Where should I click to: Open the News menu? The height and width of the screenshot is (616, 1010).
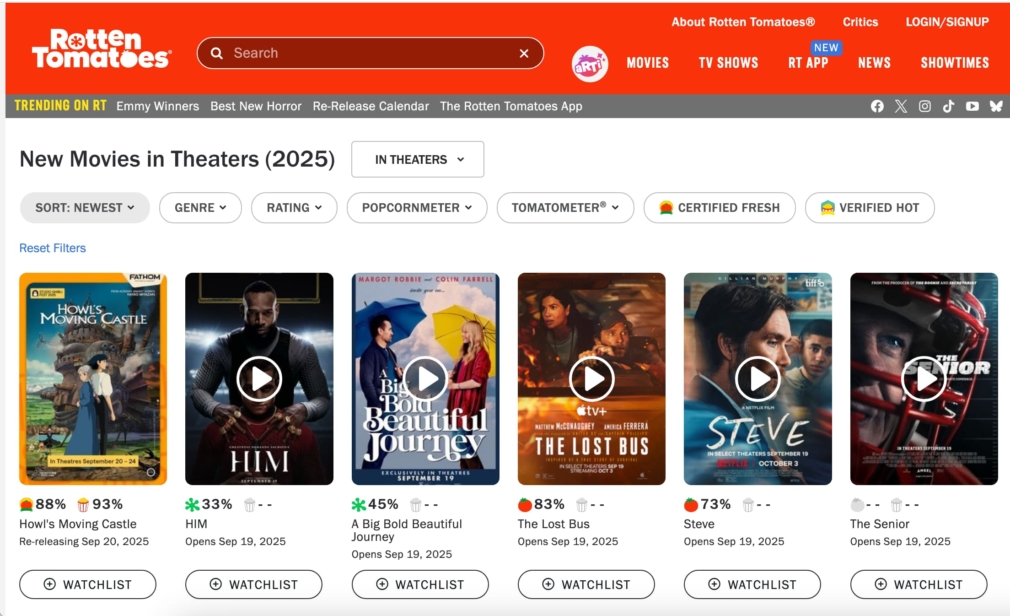coord(874,63)
